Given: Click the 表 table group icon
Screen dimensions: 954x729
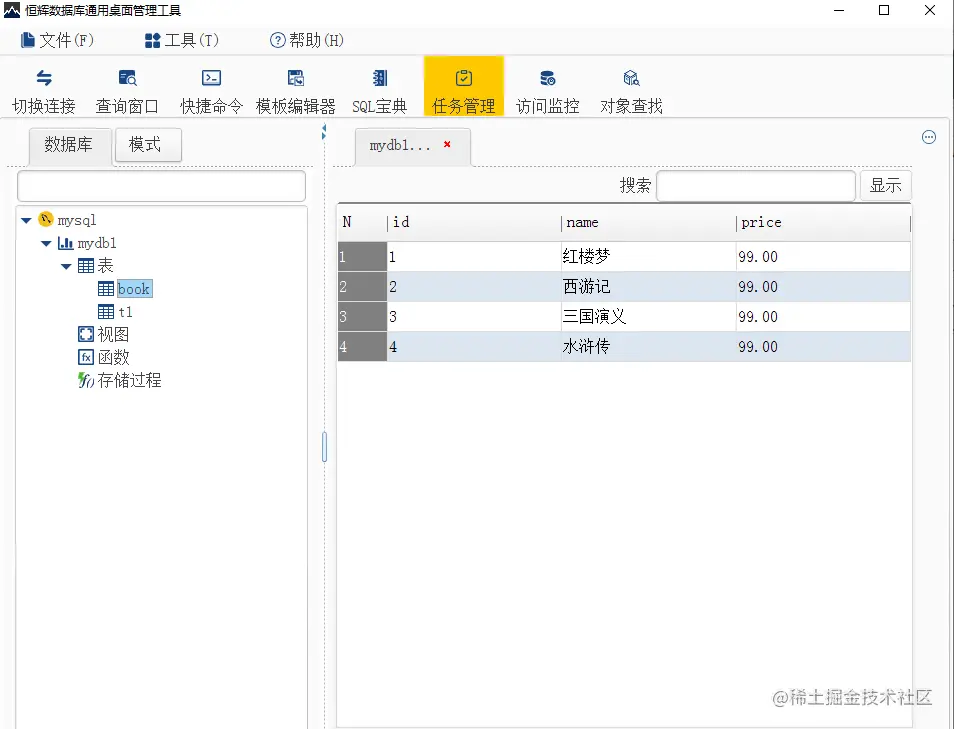Looking at the screenshot, I should tap(86, 266).
